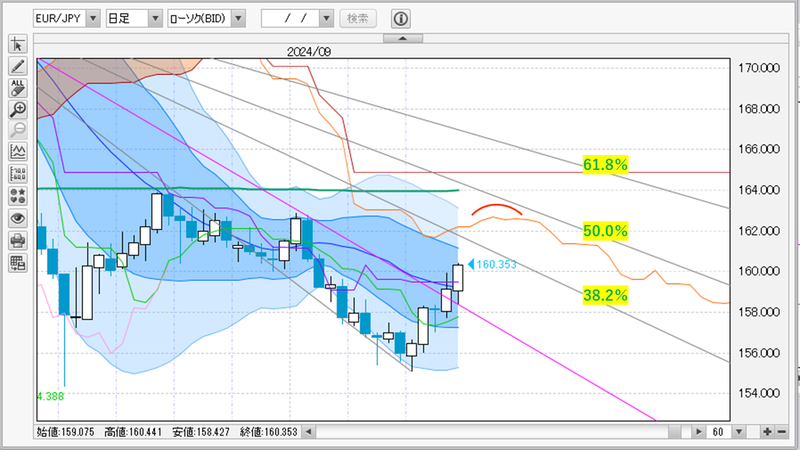Erase all drawings with ALL eraser
Screen dimensions: 800x450
(18, 88)
